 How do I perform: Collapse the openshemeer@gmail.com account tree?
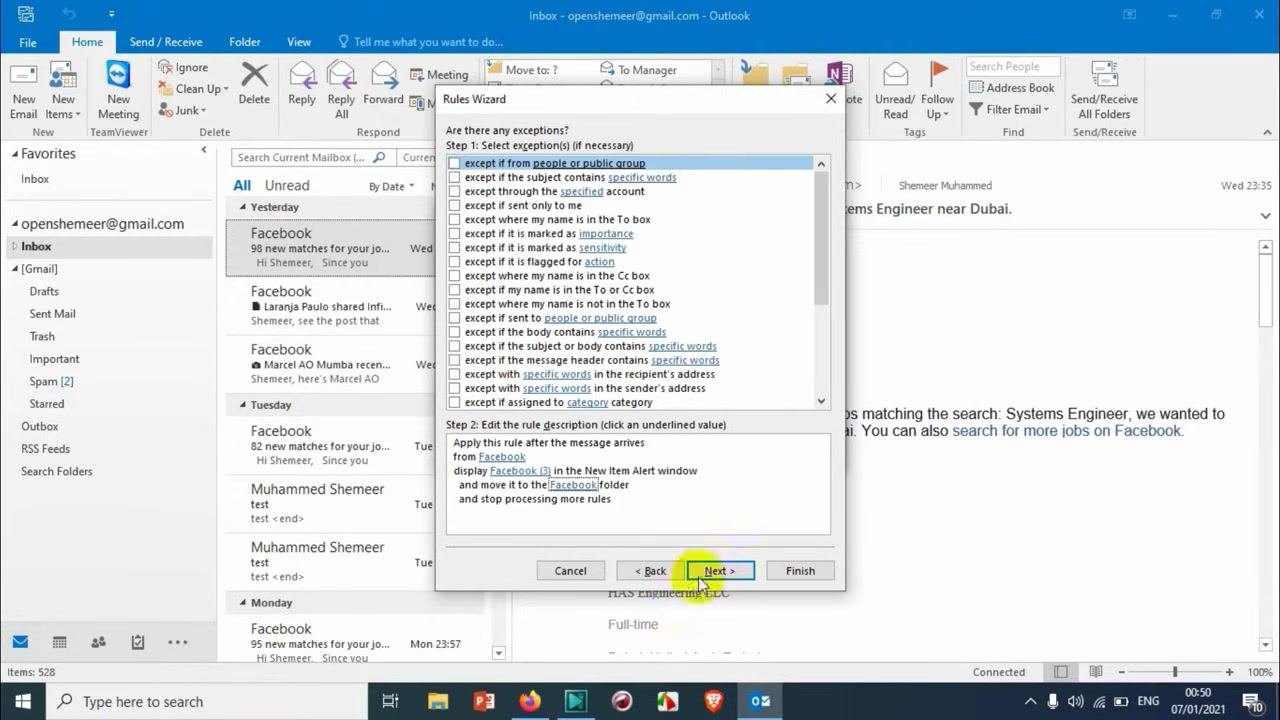click(x=15, y=224)
